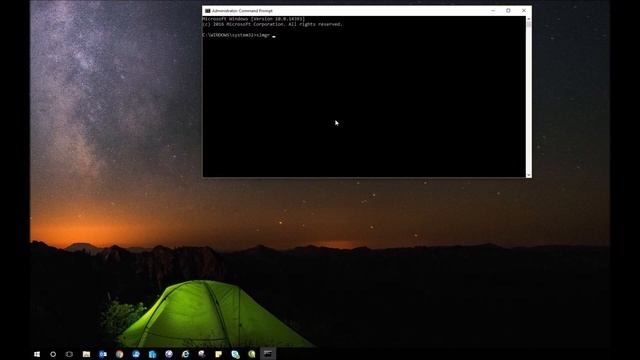Open Task View from the taskbar
The height and width of the screenshot is (360, 640).
coord(69,354)
